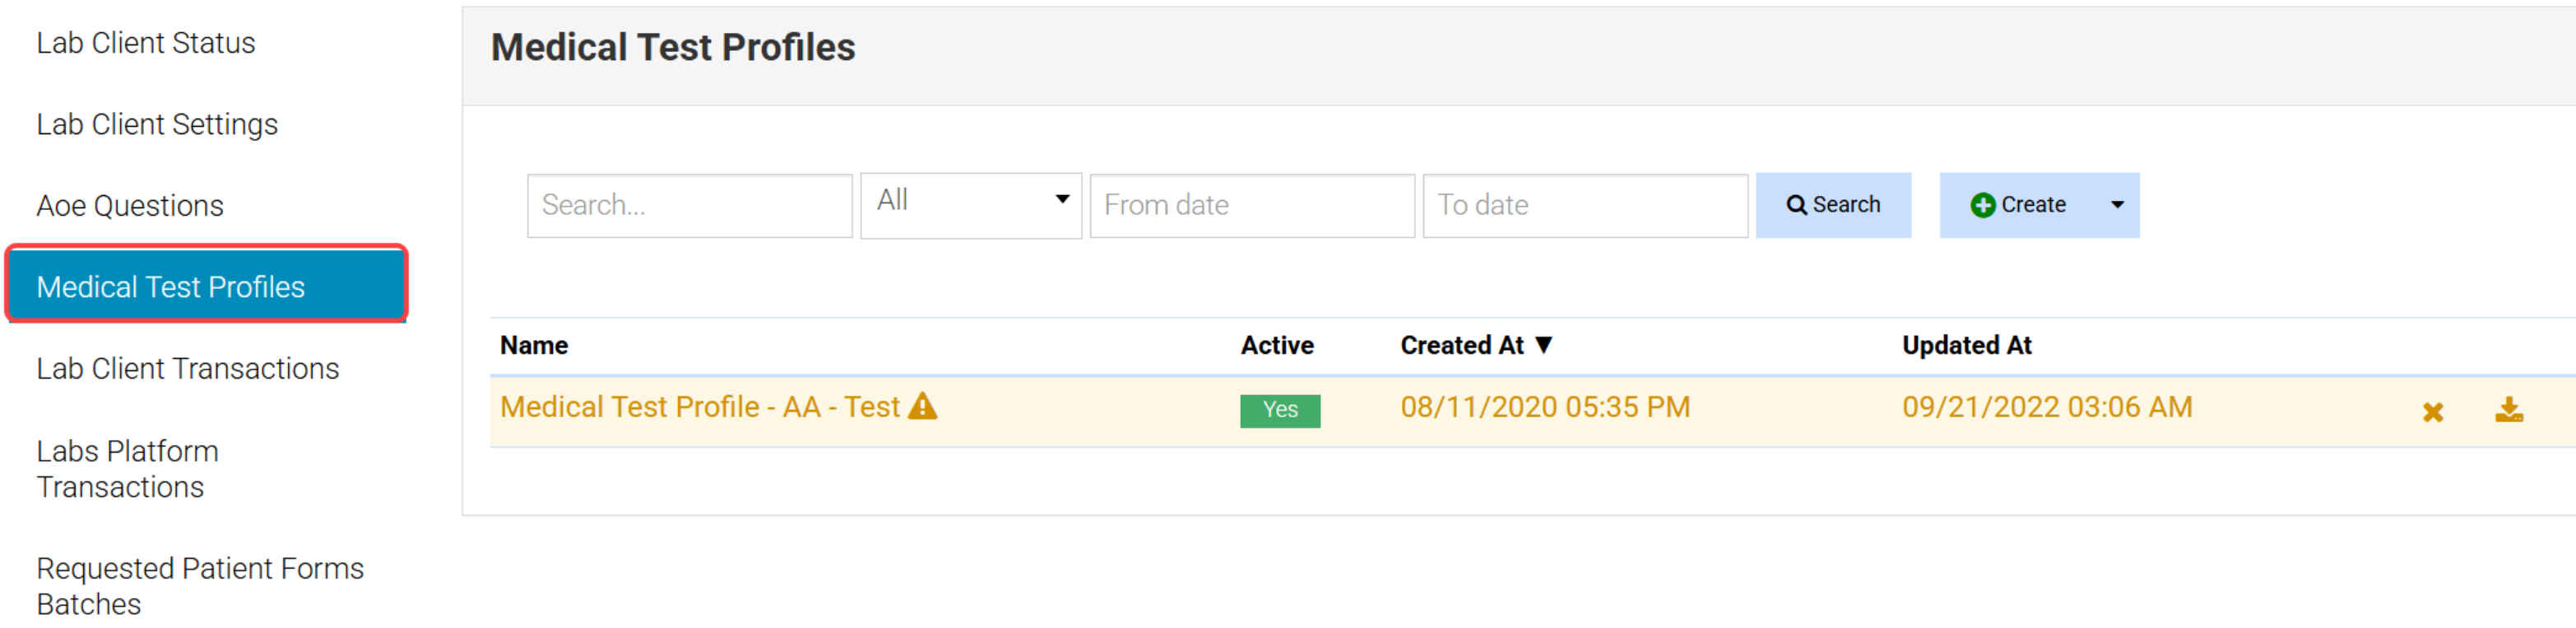Click the orange X delete icon
This screenshot has height=628, width=2576.
[x=2432, y=411]
